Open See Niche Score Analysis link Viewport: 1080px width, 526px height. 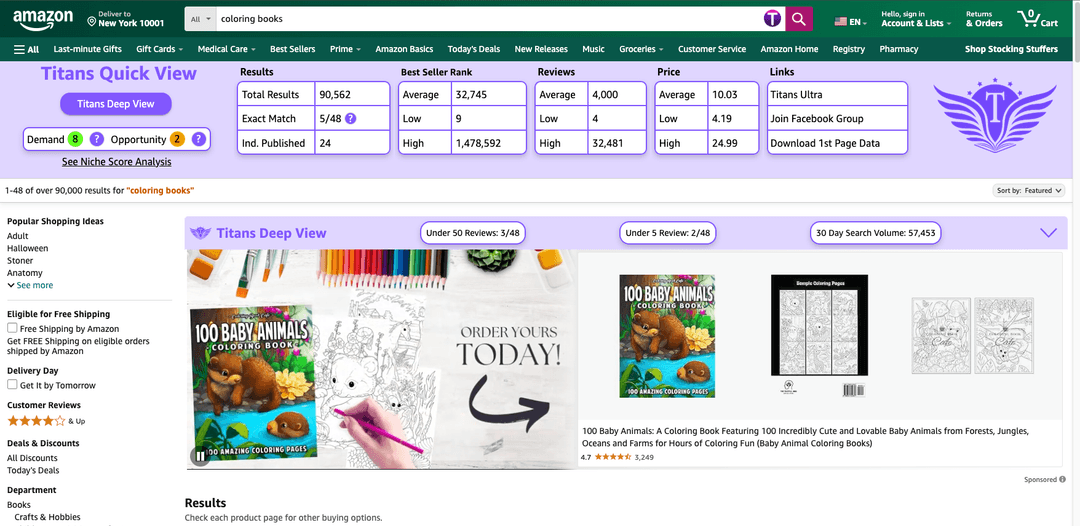click(x=116, y=162)
